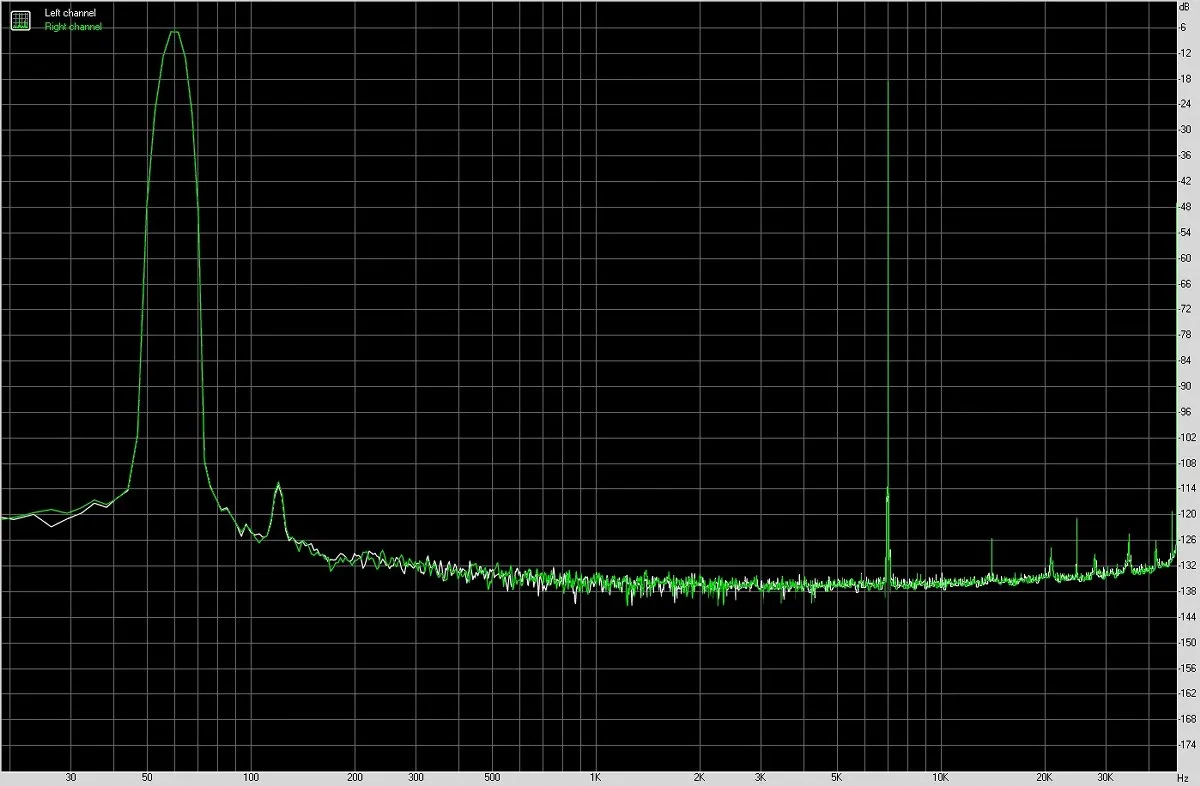Click the -48 dB axis value
The height and width of the screenshot is (786, 1200).
pyautogui.click(x=1186, y=206)
